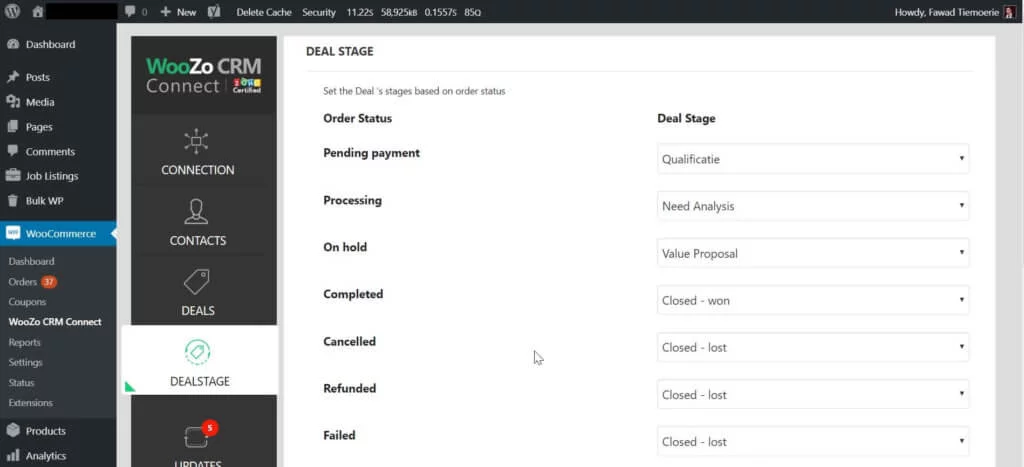Open the Completed deal stage dropdown
1024x467 pixels.
[x=813, y=300]
